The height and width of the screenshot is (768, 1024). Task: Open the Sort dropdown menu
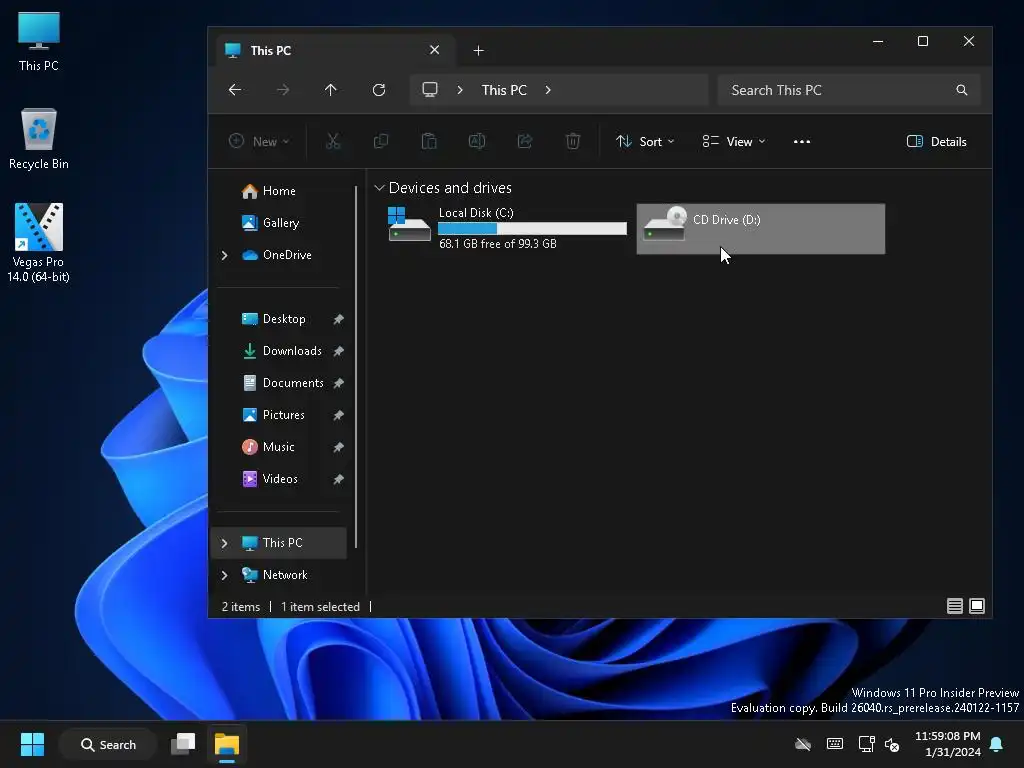coord(645,142)
